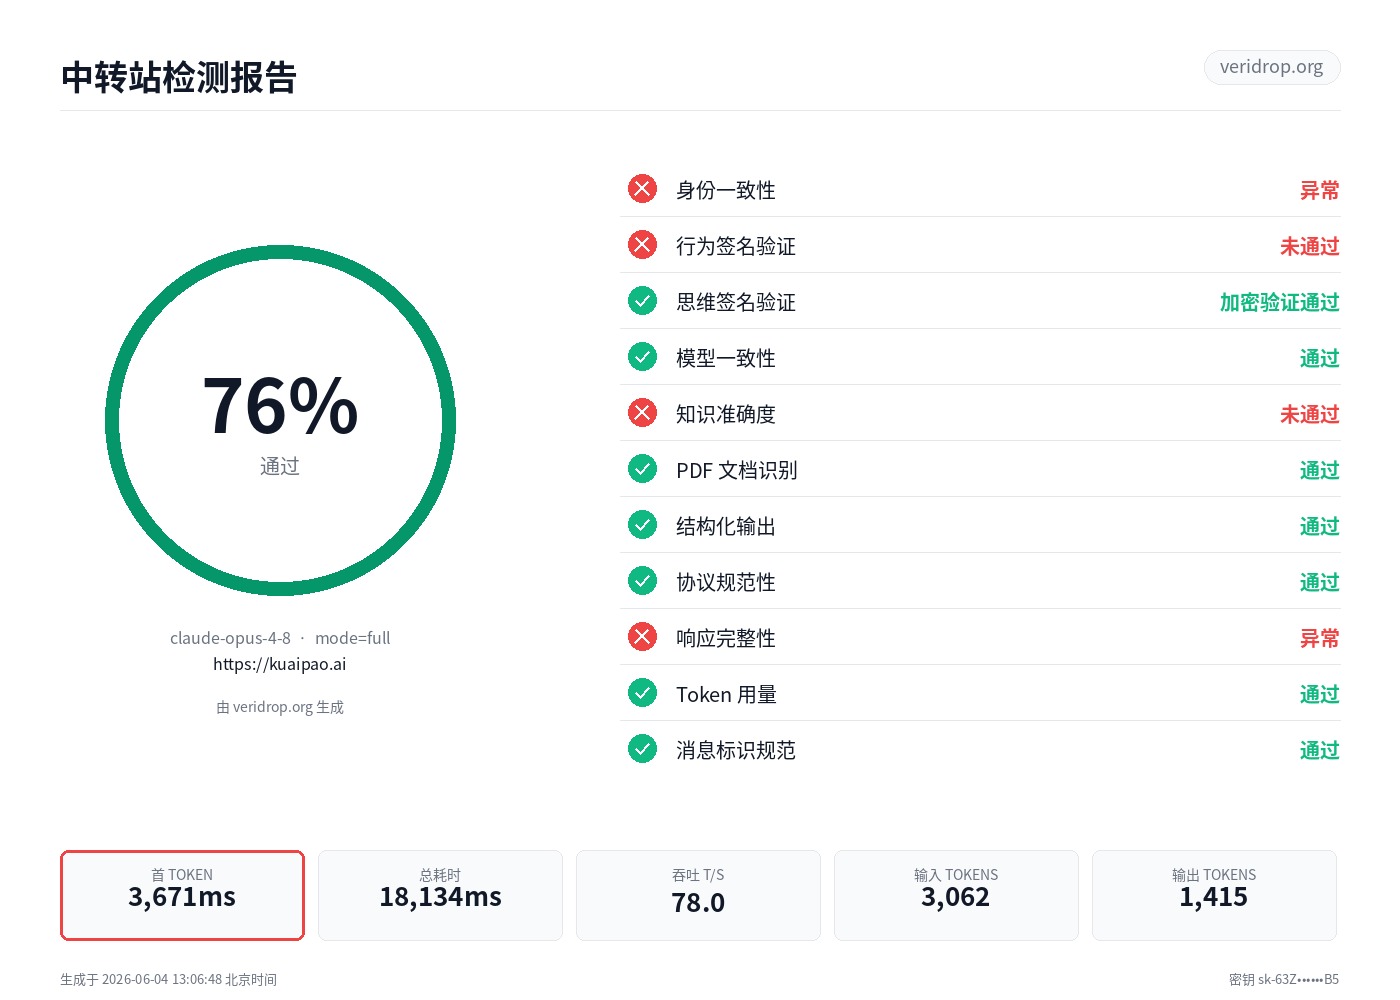Click the 协议规范性 row label

[726, 582]
